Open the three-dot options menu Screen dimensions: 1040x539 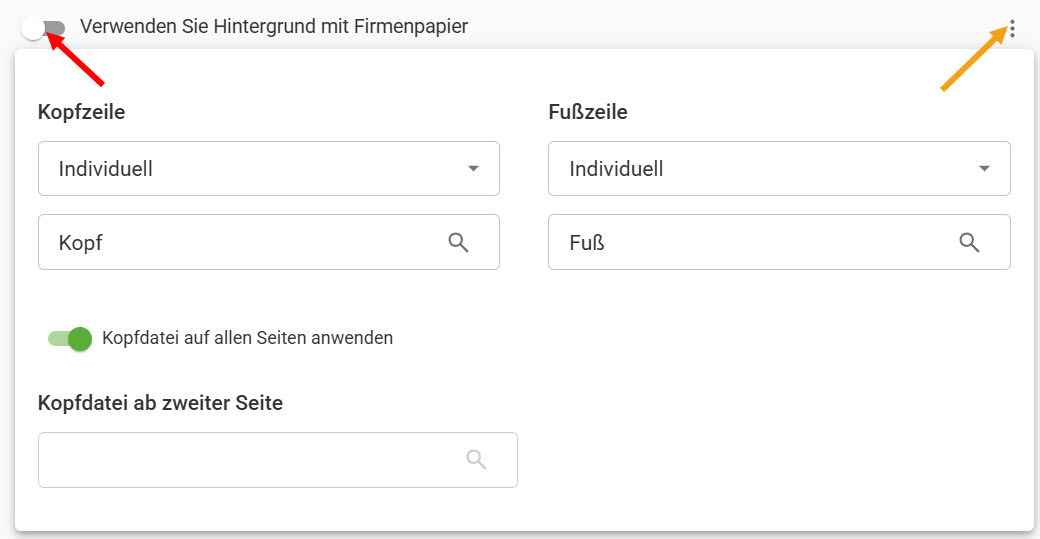point(1012,29)
